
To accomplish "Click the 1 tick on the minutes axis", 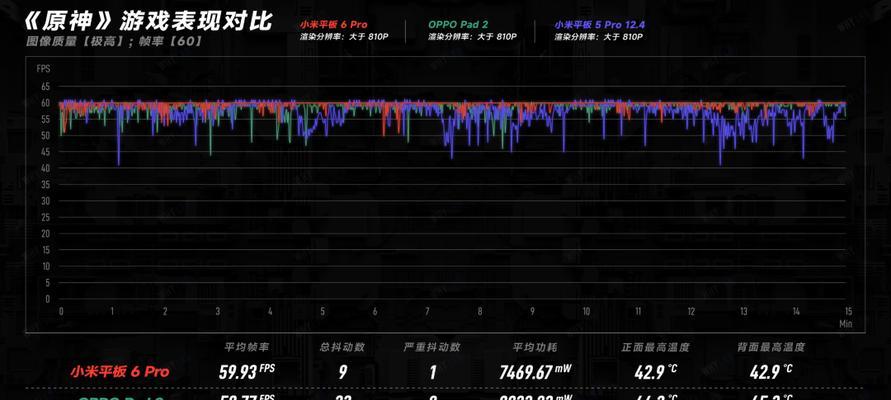I will pyautogui.click(x=113, y=311).
